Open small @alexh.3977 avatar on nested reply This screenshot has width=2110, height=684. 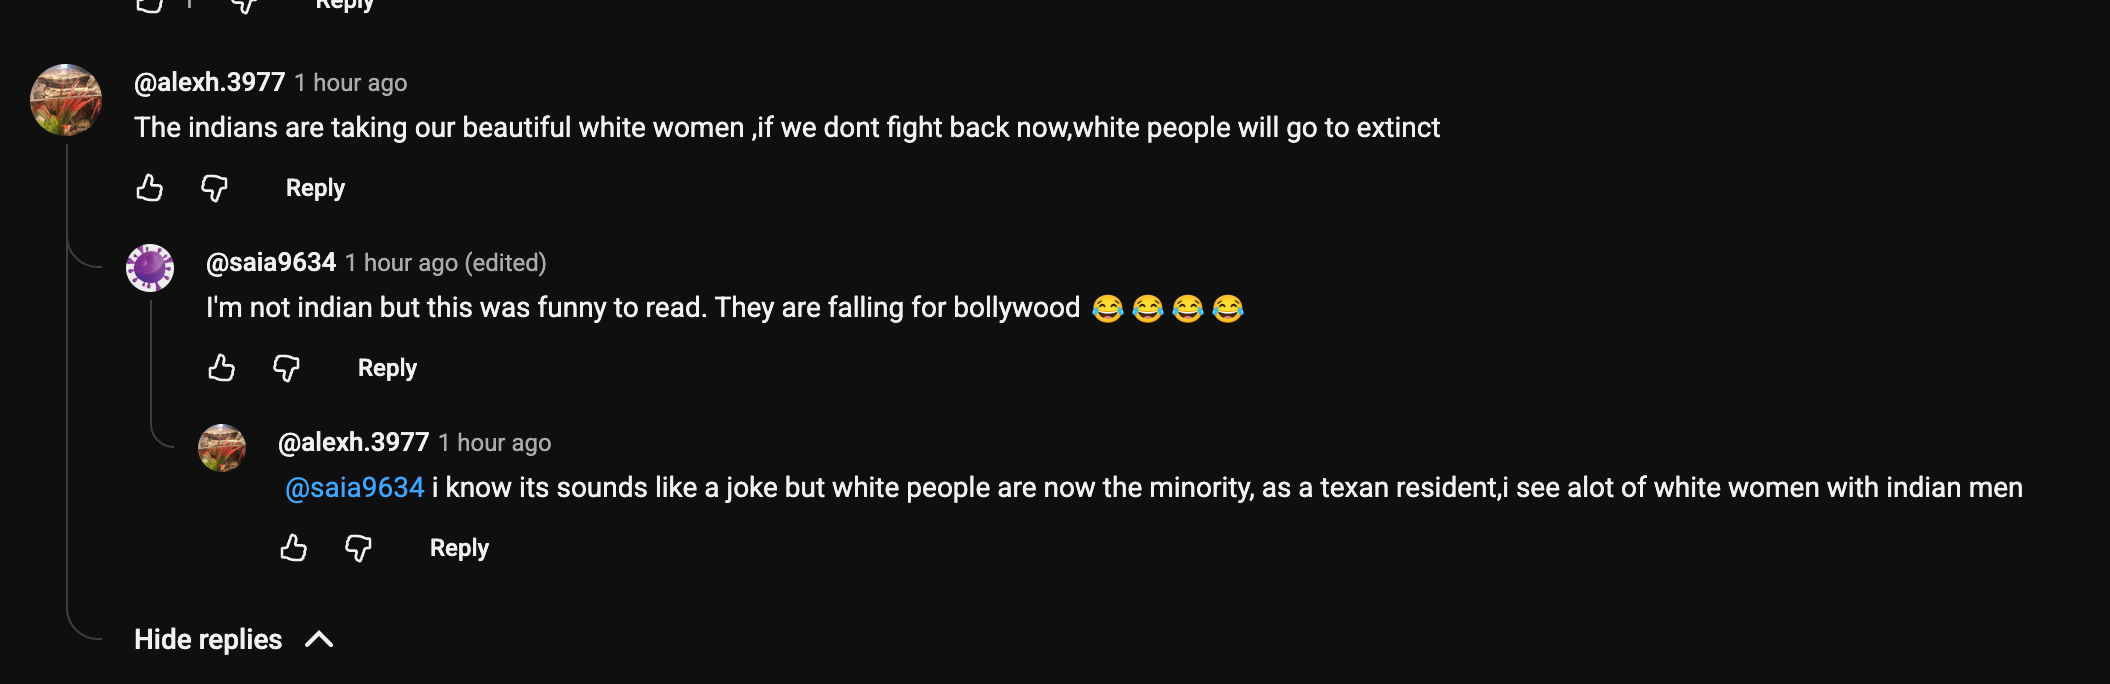click(x=222, y=448)
